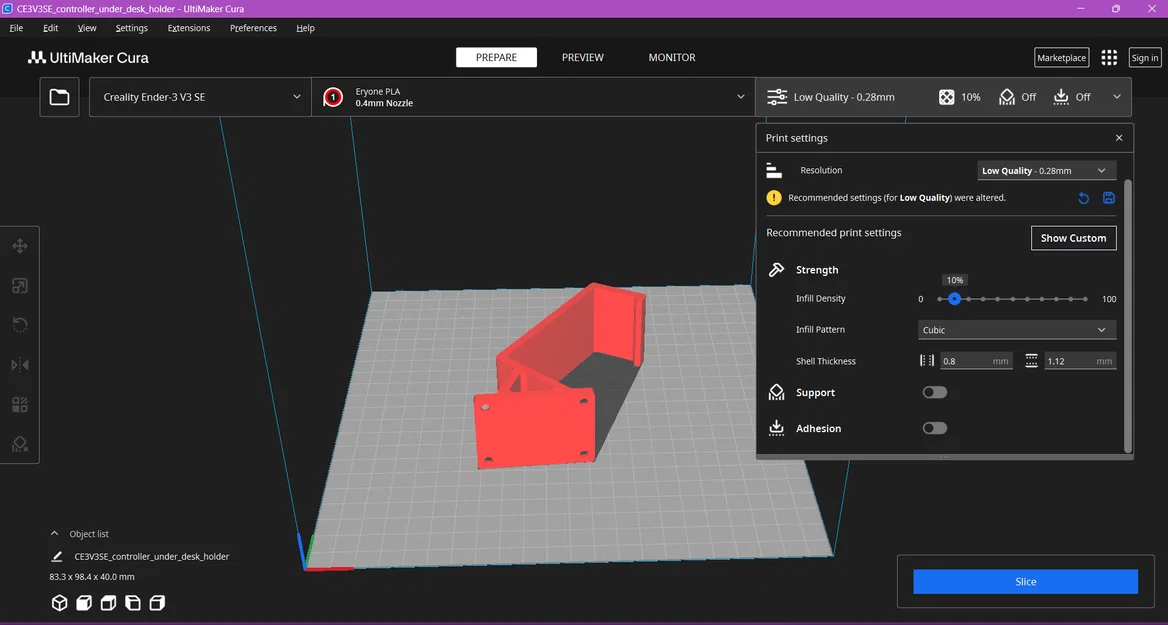The image size is (1168, 625).
Task: Select the Scale tool
Action: [x=20, y=286]
